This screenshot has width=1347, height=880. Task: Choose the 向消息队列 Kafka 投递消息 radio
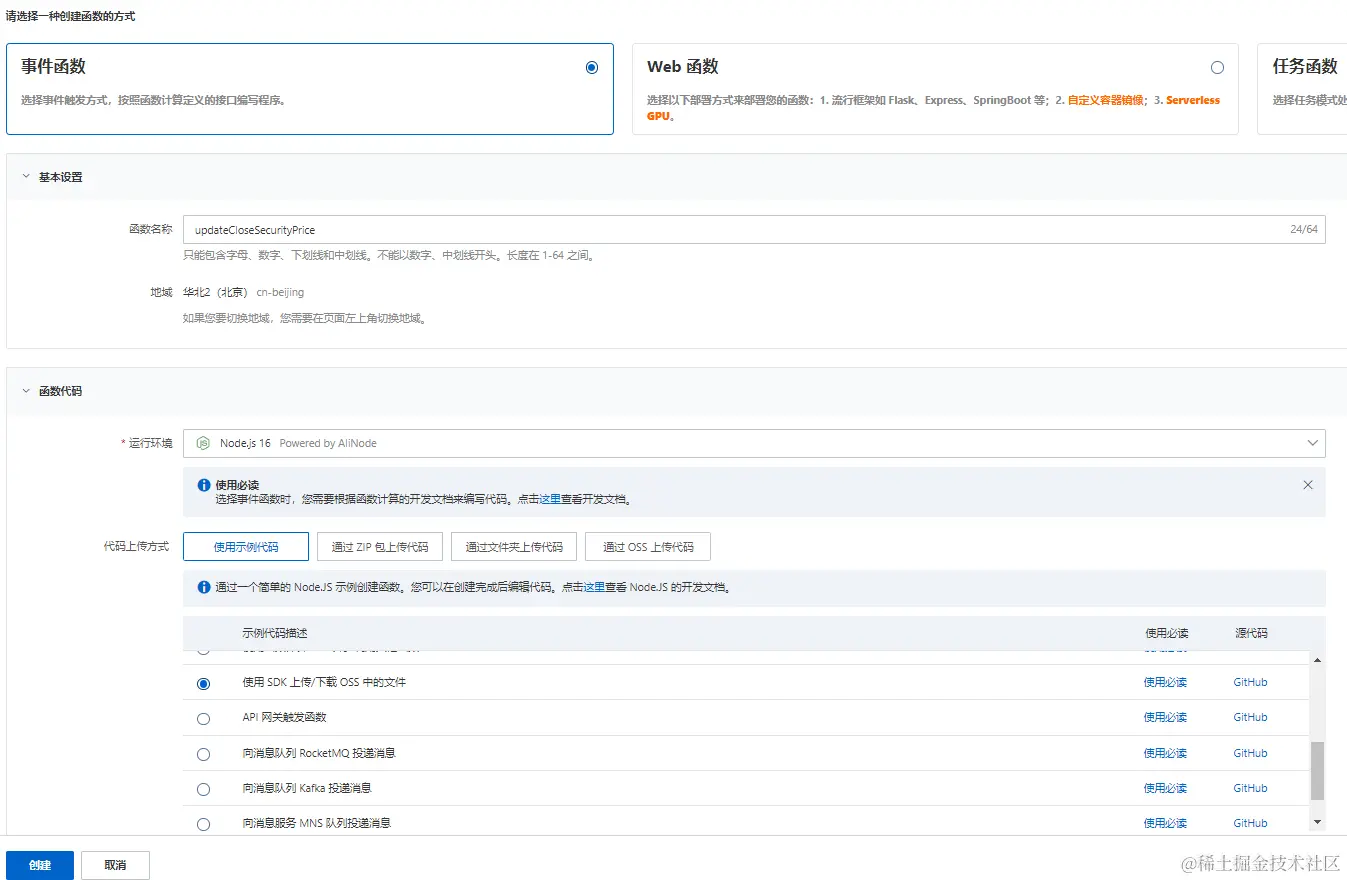(204, 789)
